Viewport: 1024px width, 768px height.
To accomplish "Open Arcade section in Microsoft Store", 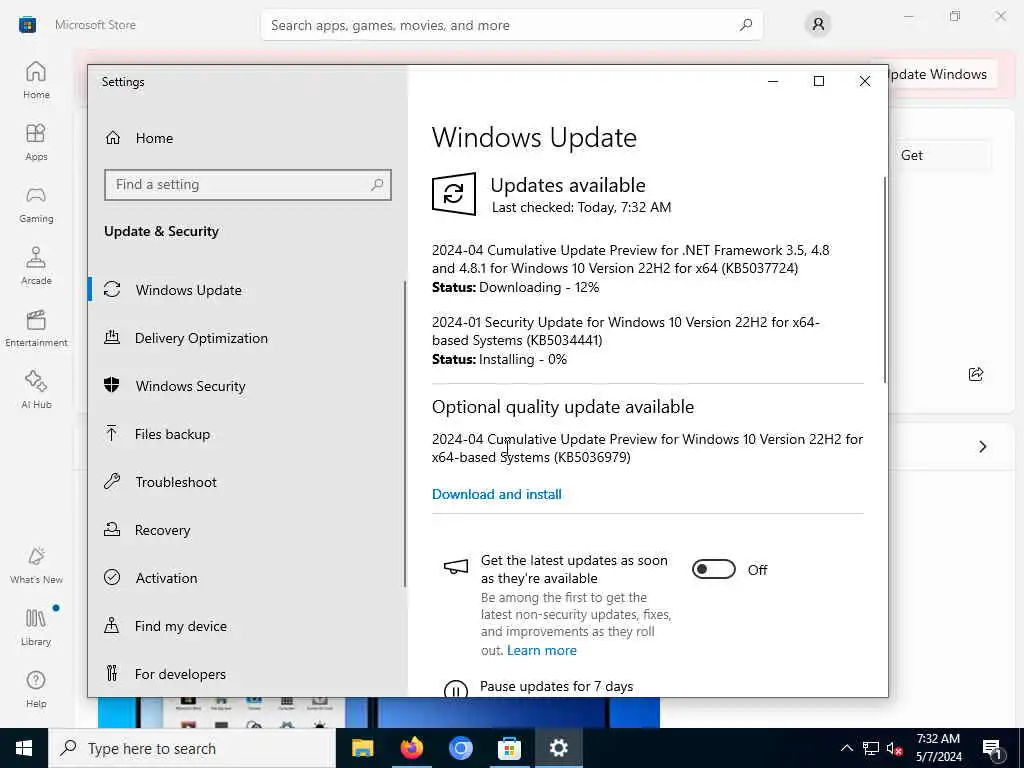I will (36, 266).
